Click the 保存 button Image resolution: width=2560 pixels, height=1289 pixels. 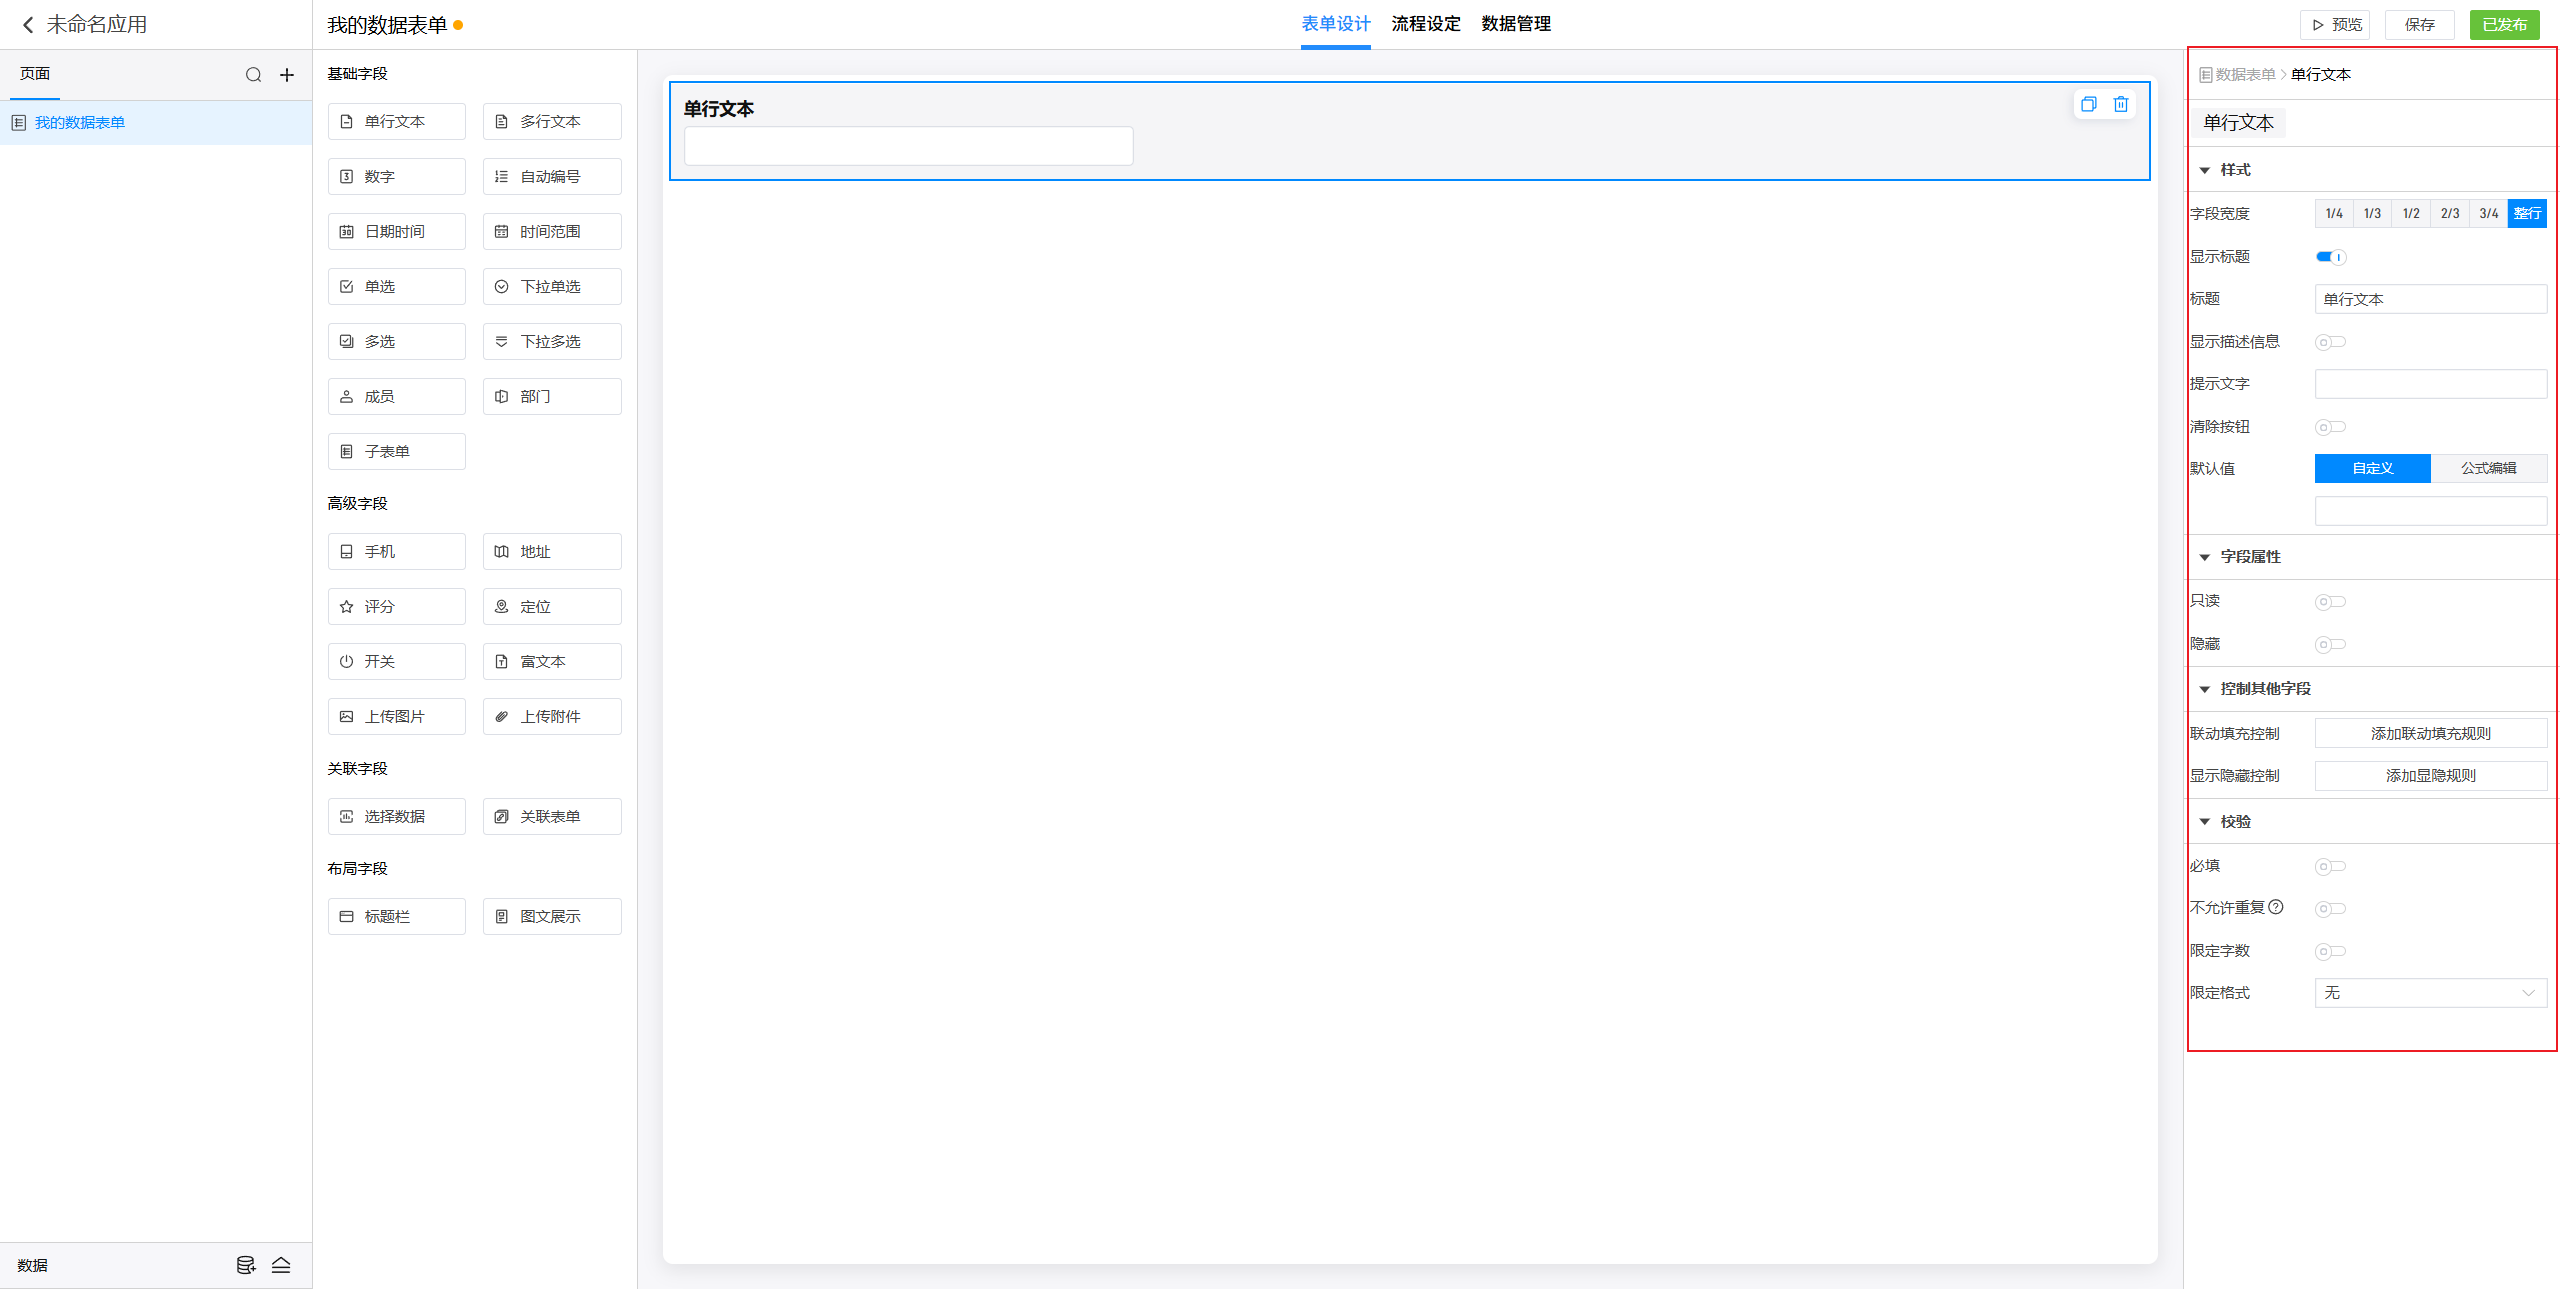(x=2419, y=25)
